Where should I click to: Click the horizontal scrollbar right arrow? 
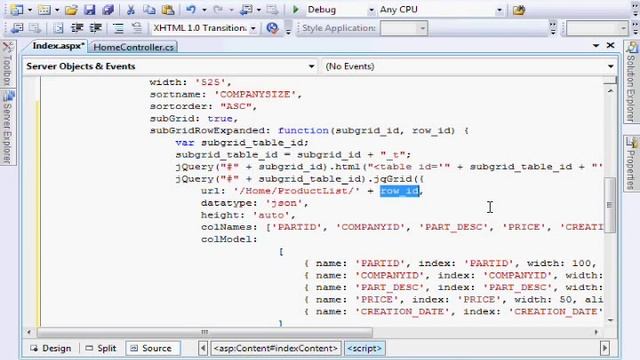596,332
